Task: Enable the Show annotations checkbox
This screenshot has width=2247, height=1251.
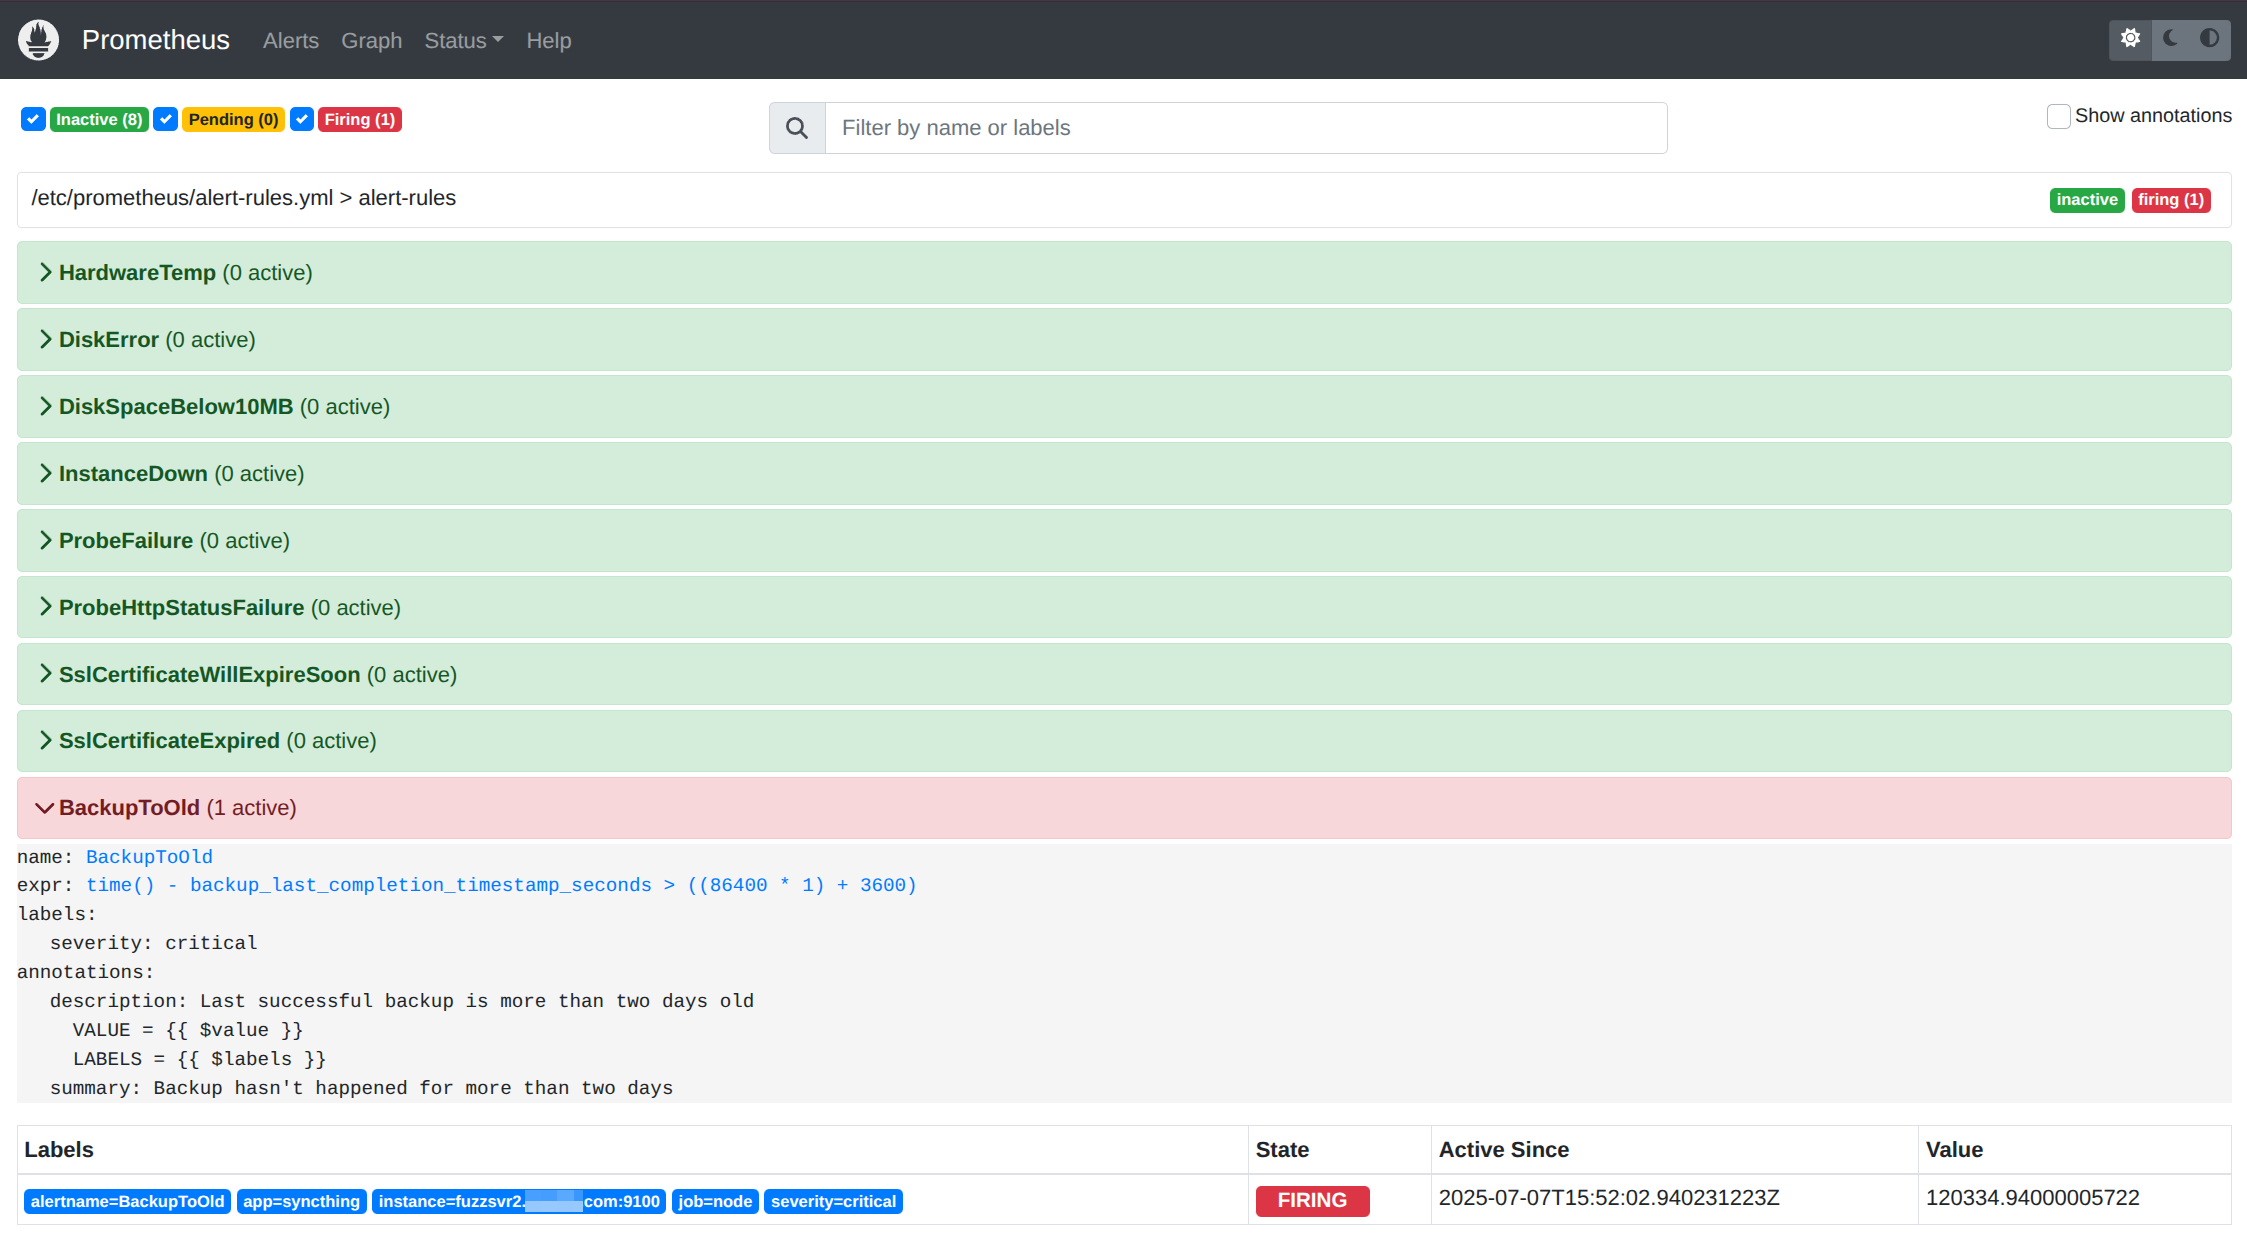Action: pyautogui.click(x=2058, y=116)
